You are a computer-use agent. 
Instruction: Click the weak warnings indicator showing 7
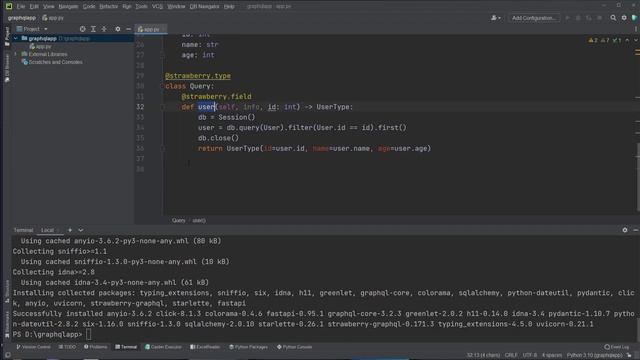605,40
